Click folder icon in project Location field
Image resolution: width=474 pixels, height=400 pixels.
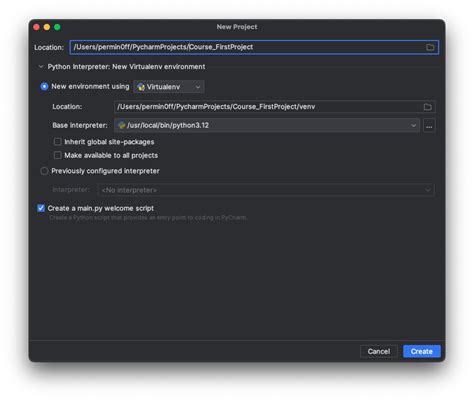point(430,47)
